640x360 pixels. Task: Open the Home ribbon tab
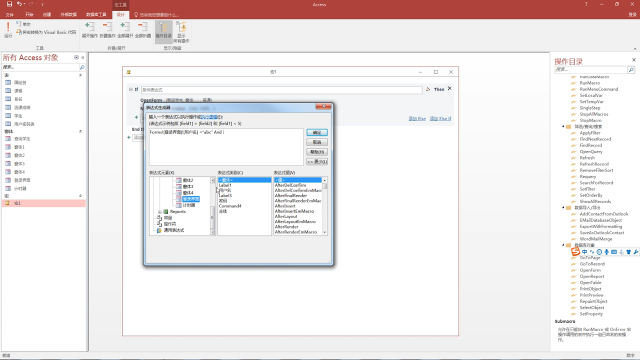29,15
